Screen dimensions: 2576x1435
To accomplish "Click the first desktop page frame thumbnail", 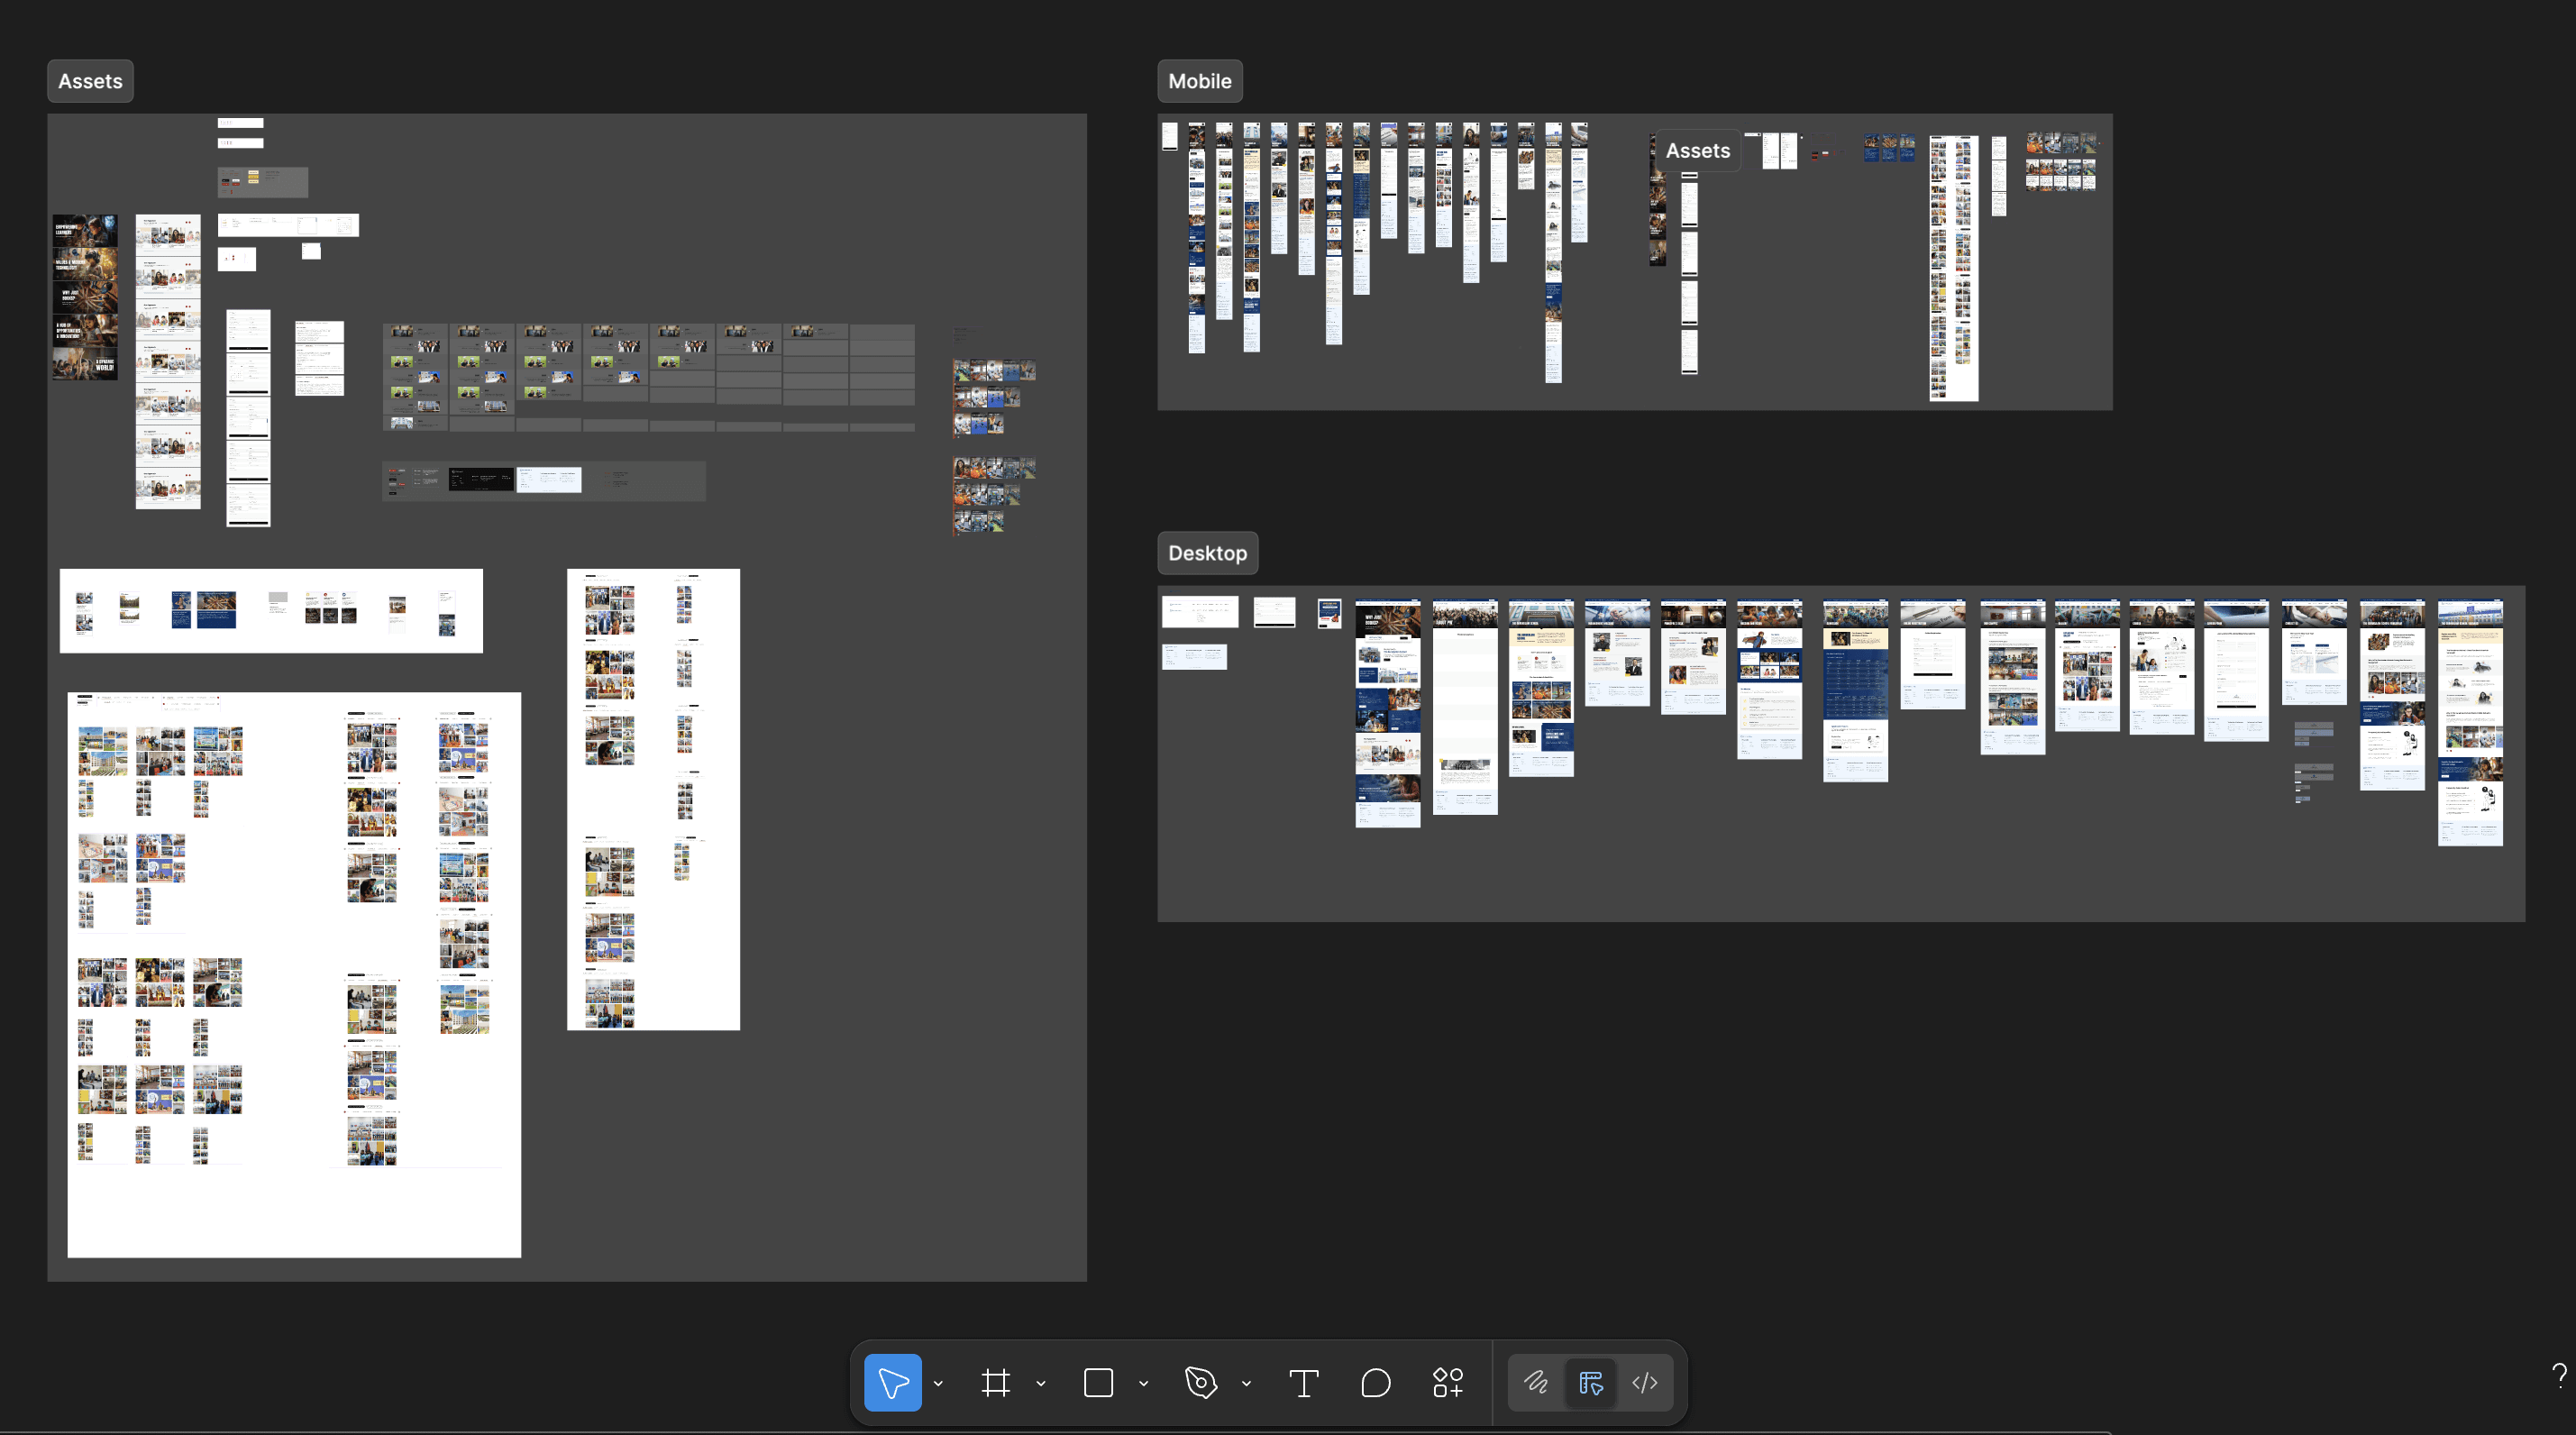I will 1387,712.
